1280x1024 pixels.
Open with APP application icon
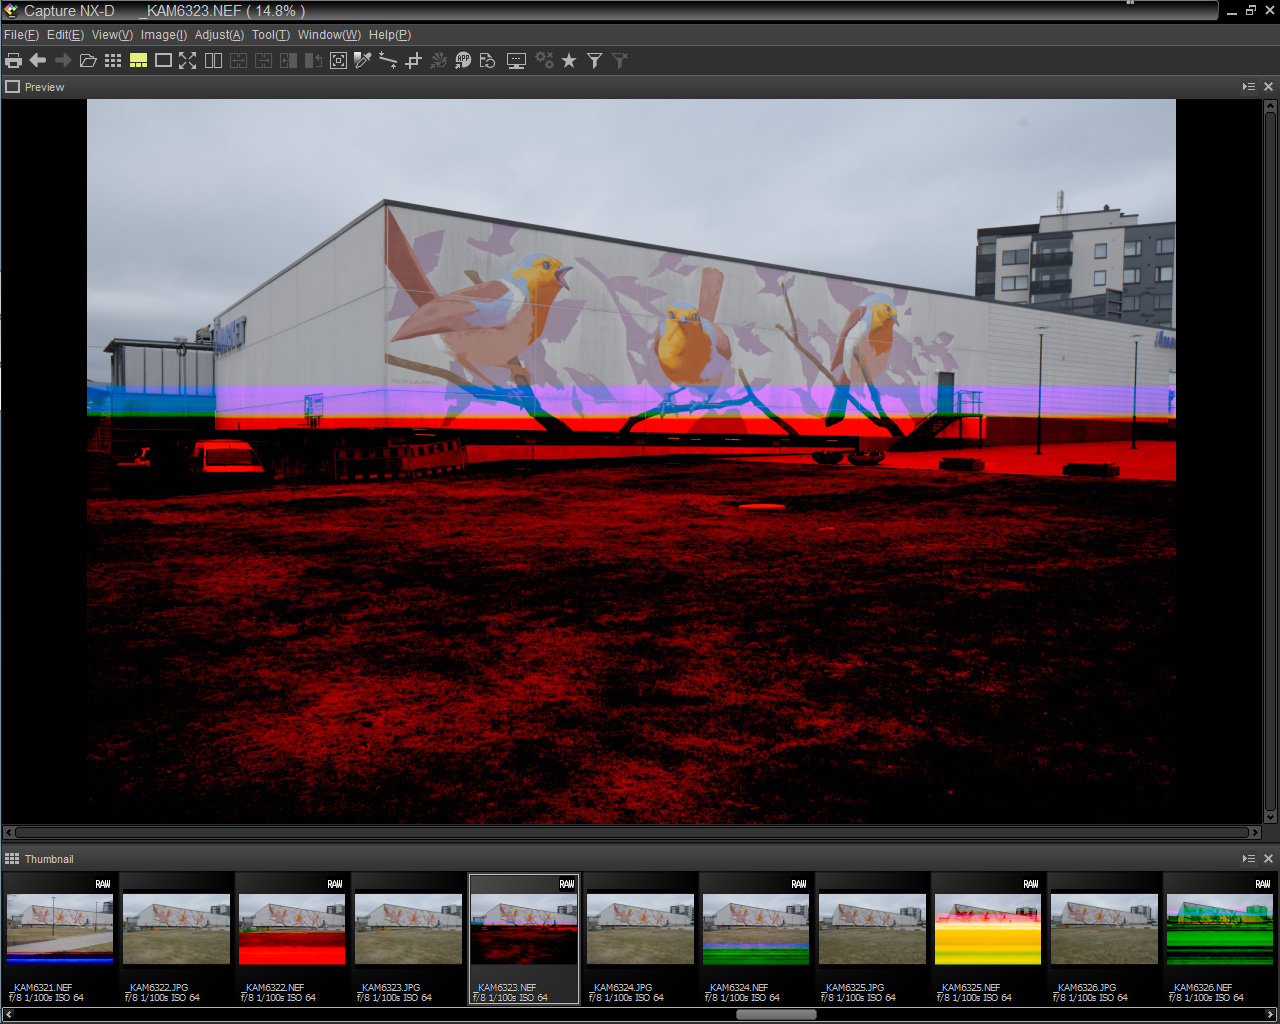[463, 61]
